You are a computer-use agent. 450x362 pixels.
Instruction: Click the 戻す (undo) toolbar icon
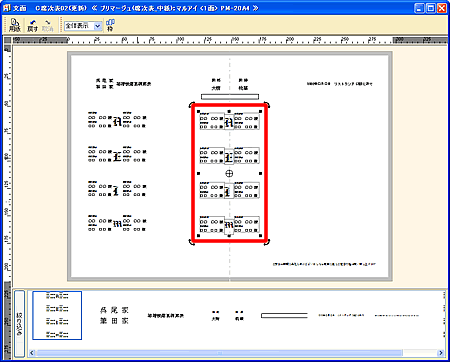tap(32, 25)
